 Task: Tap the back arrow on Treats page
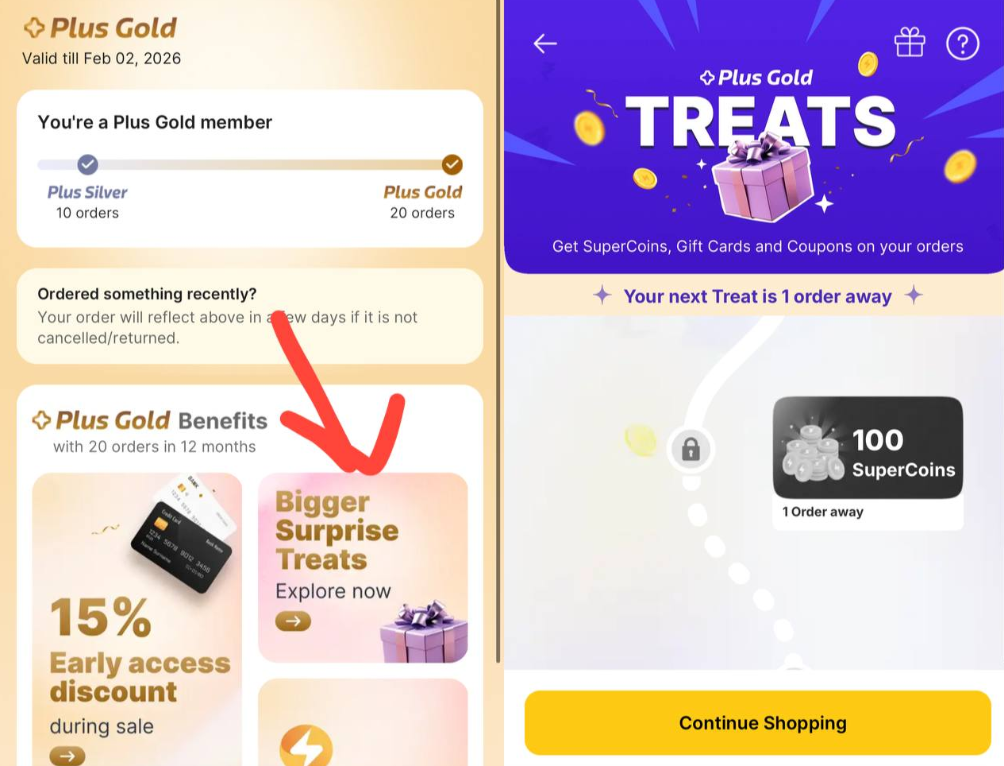click(x=545, y=44)
